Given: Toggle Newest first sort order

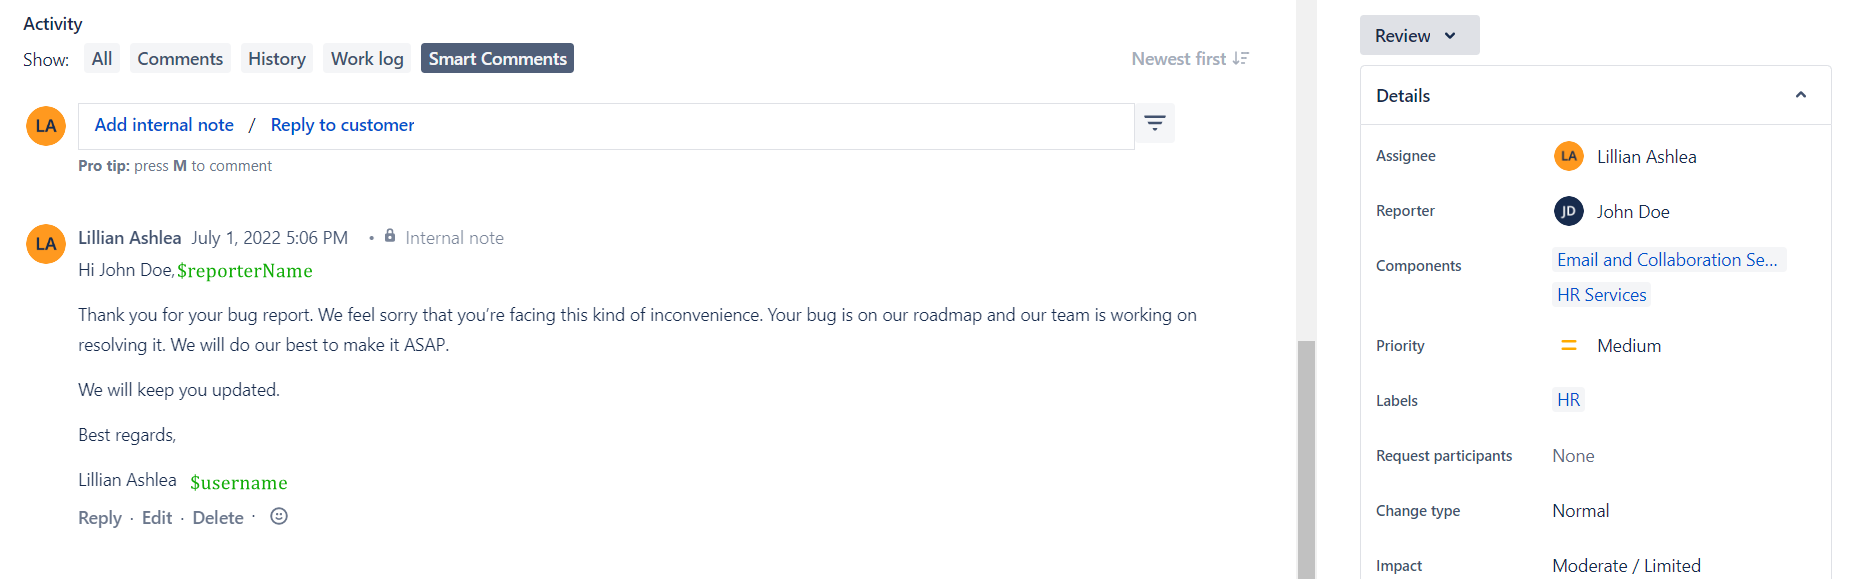Looking at the screenshot, I should [x=1190, y=59].
